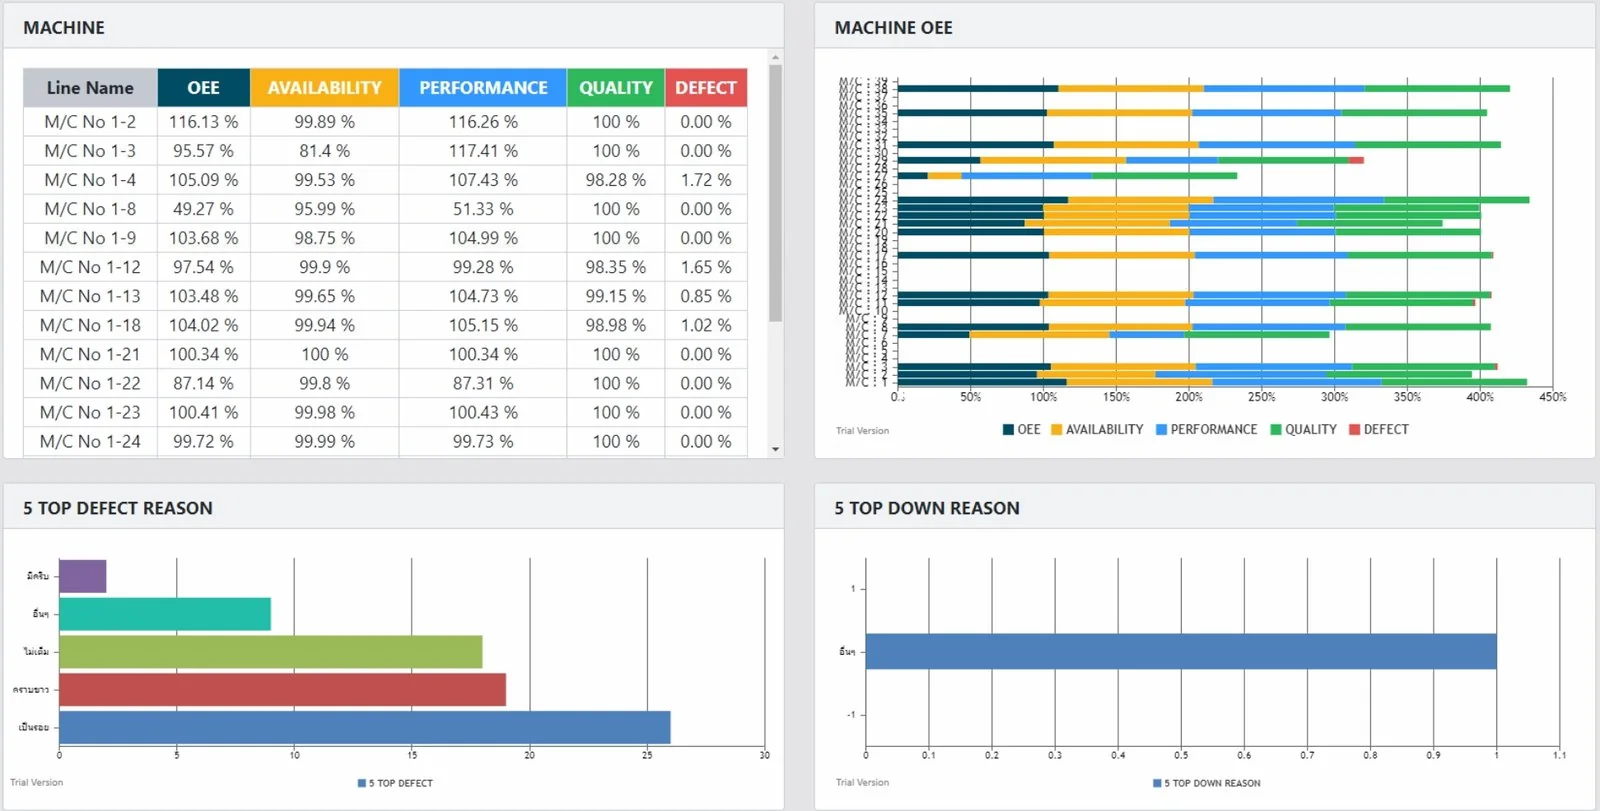Screen dimensions: 1600x811
Task: Click the 5 TOP DEFECT REASON panel title
Action: (x=118, y=508)
